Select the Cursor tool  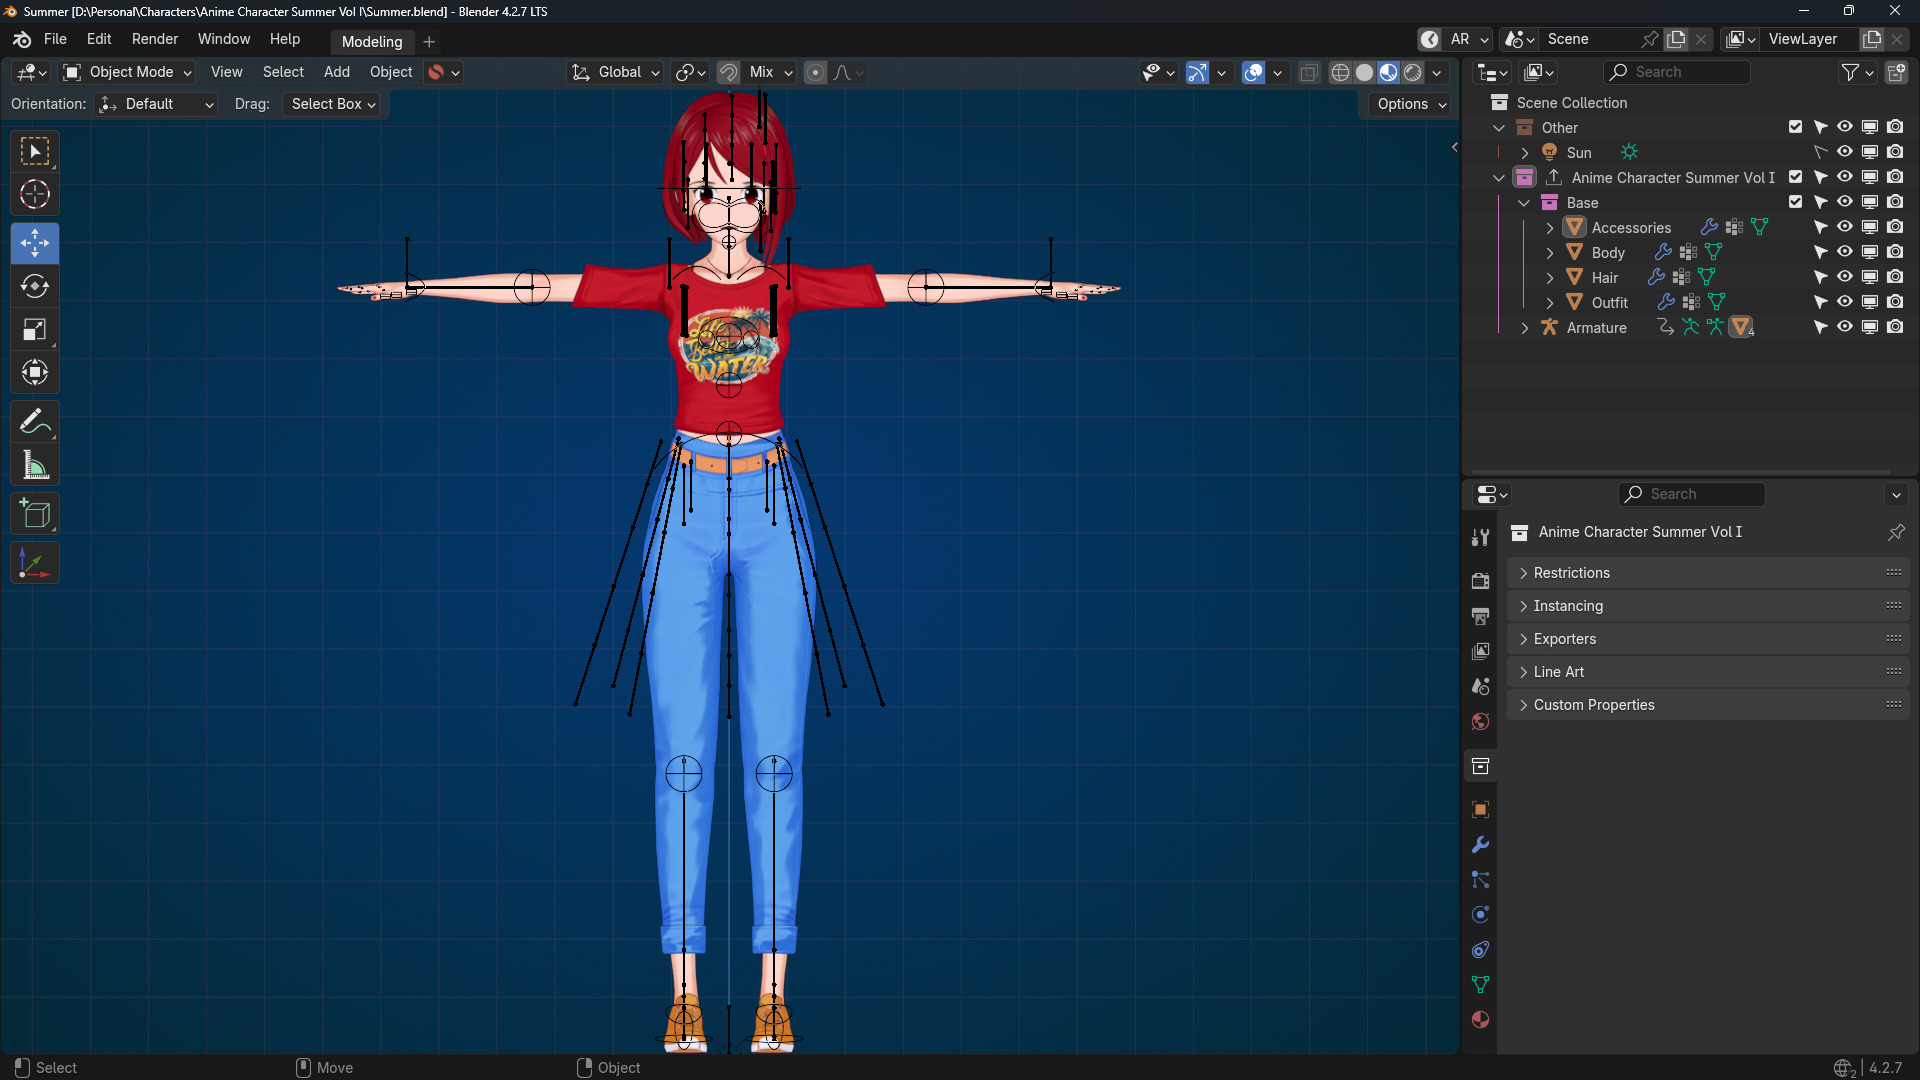[x=35, y=195]
